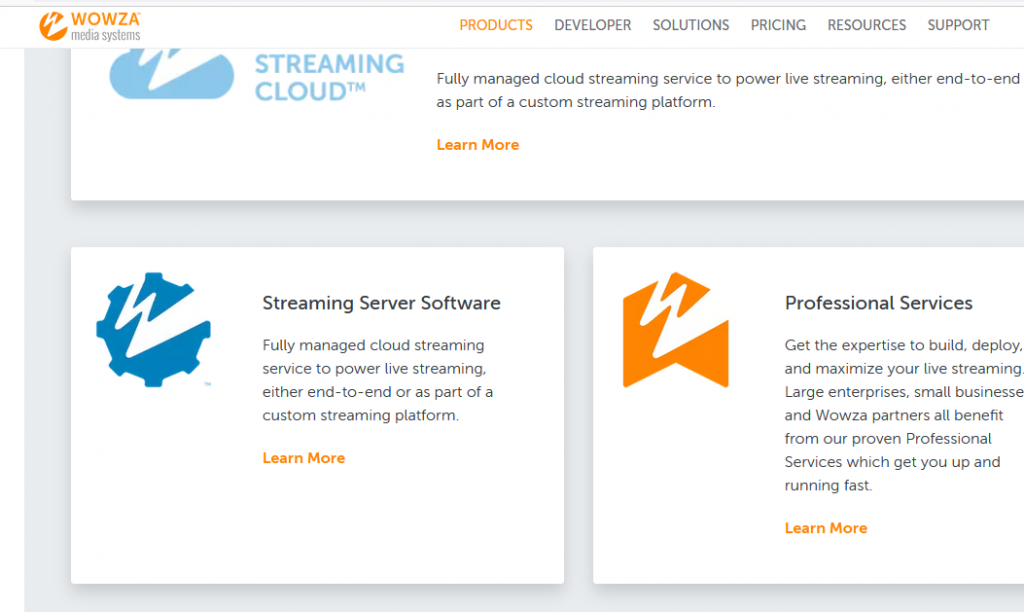Go to the Pricing page

(x=778, y=25)
